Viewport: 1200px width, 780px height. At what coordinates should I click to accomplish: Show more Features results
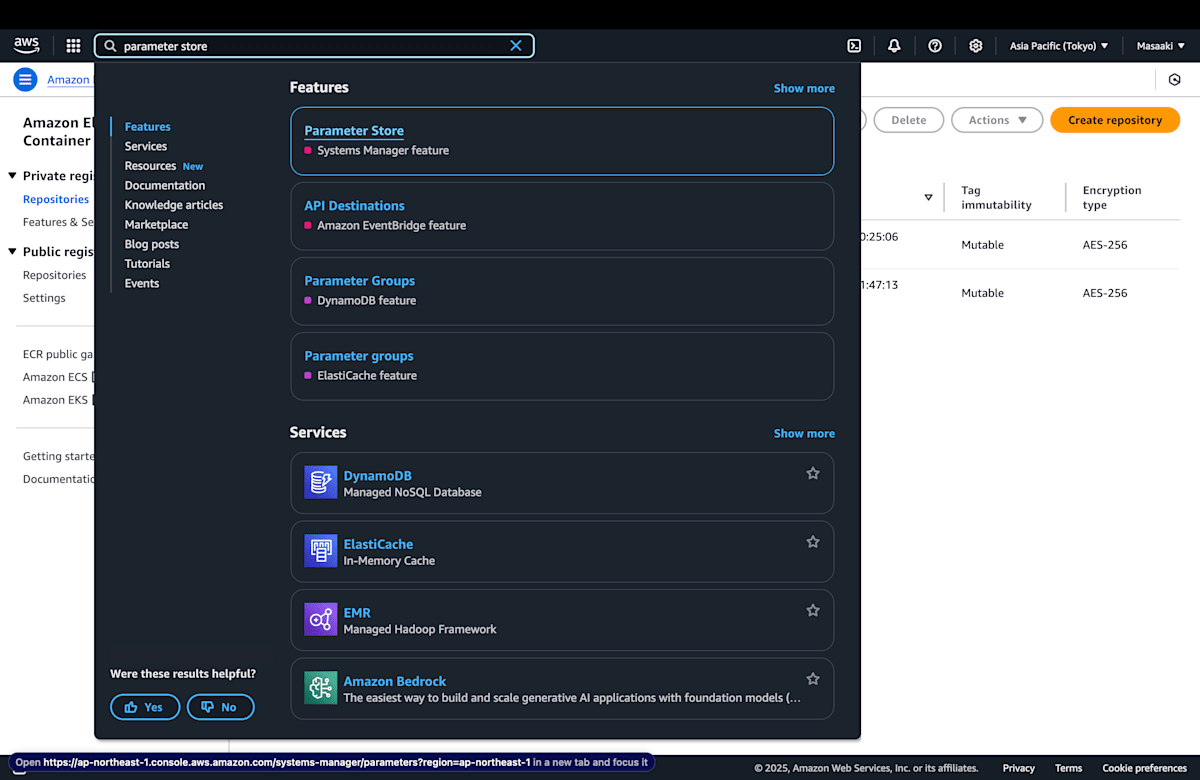pos(804,88)
